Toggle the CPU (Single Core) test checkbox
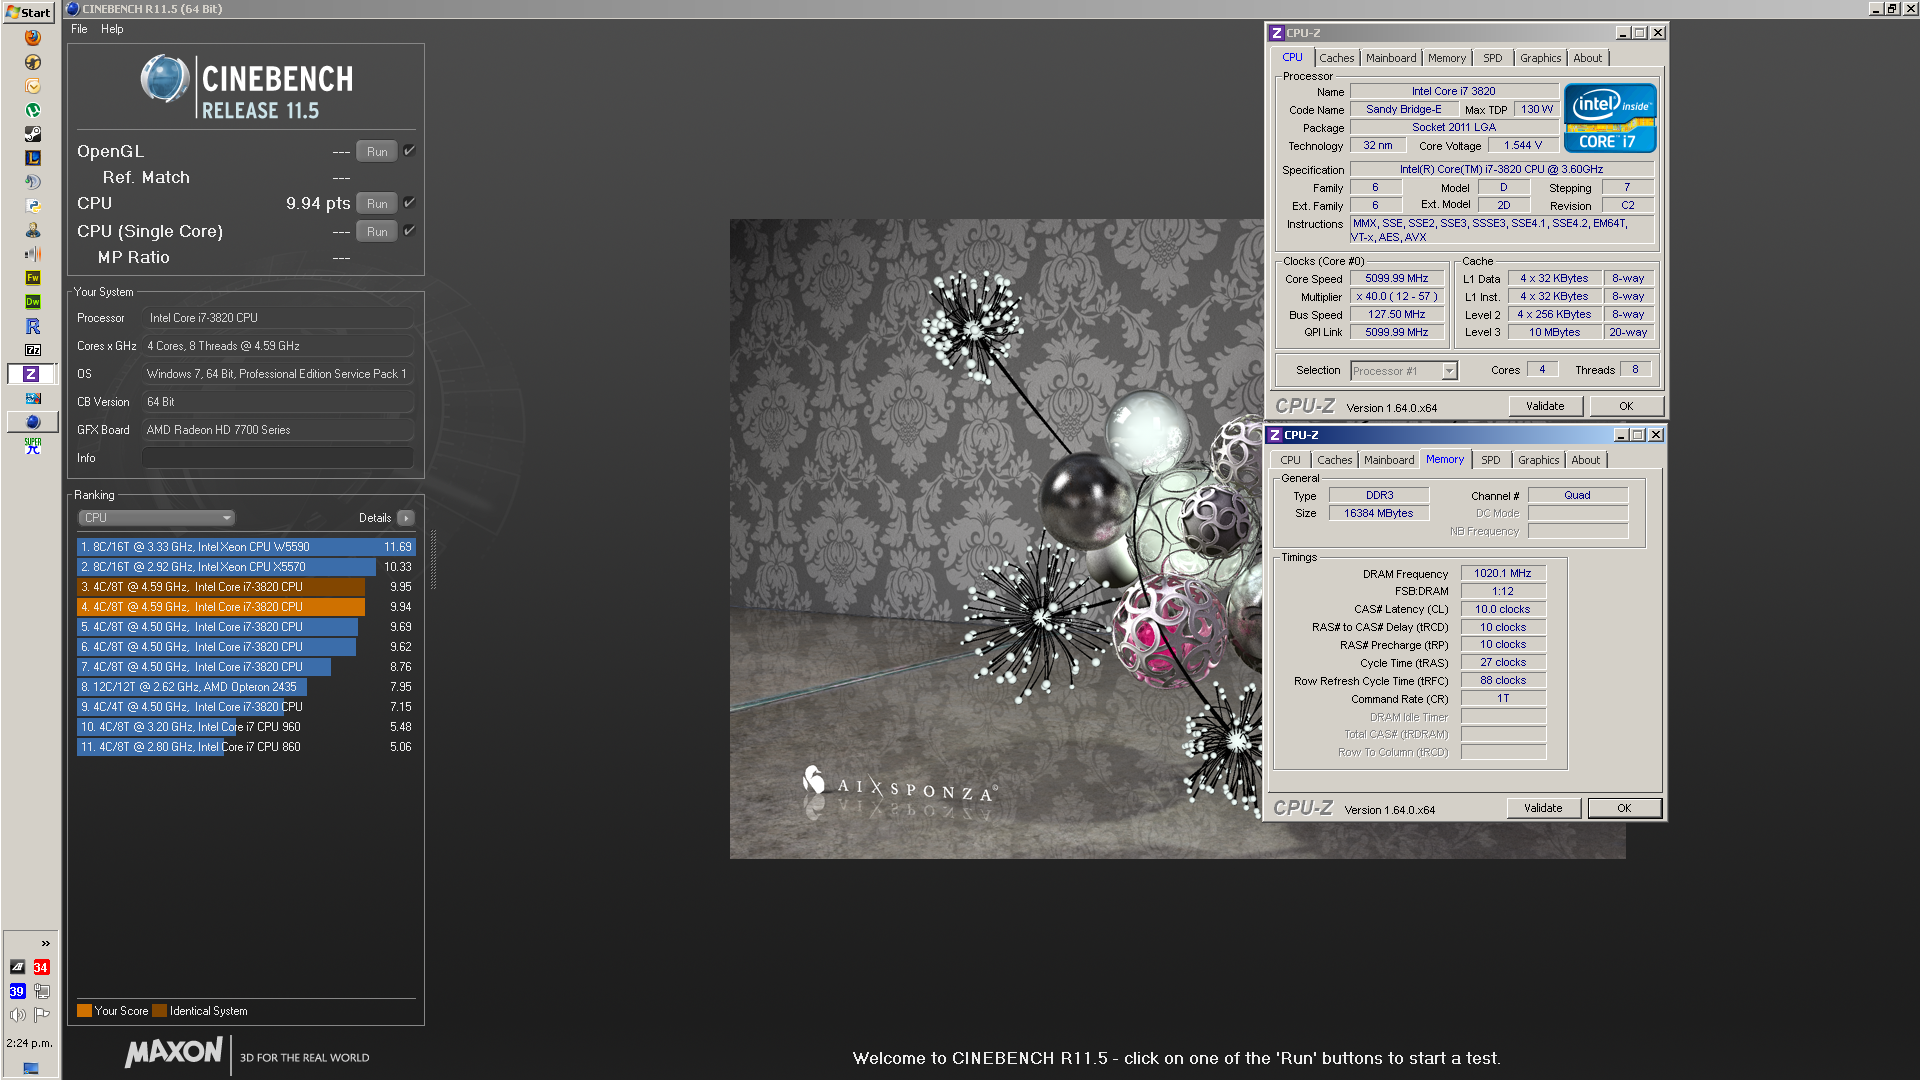Viewport: 1920px width, 1080px height. (x=409, y=231)
